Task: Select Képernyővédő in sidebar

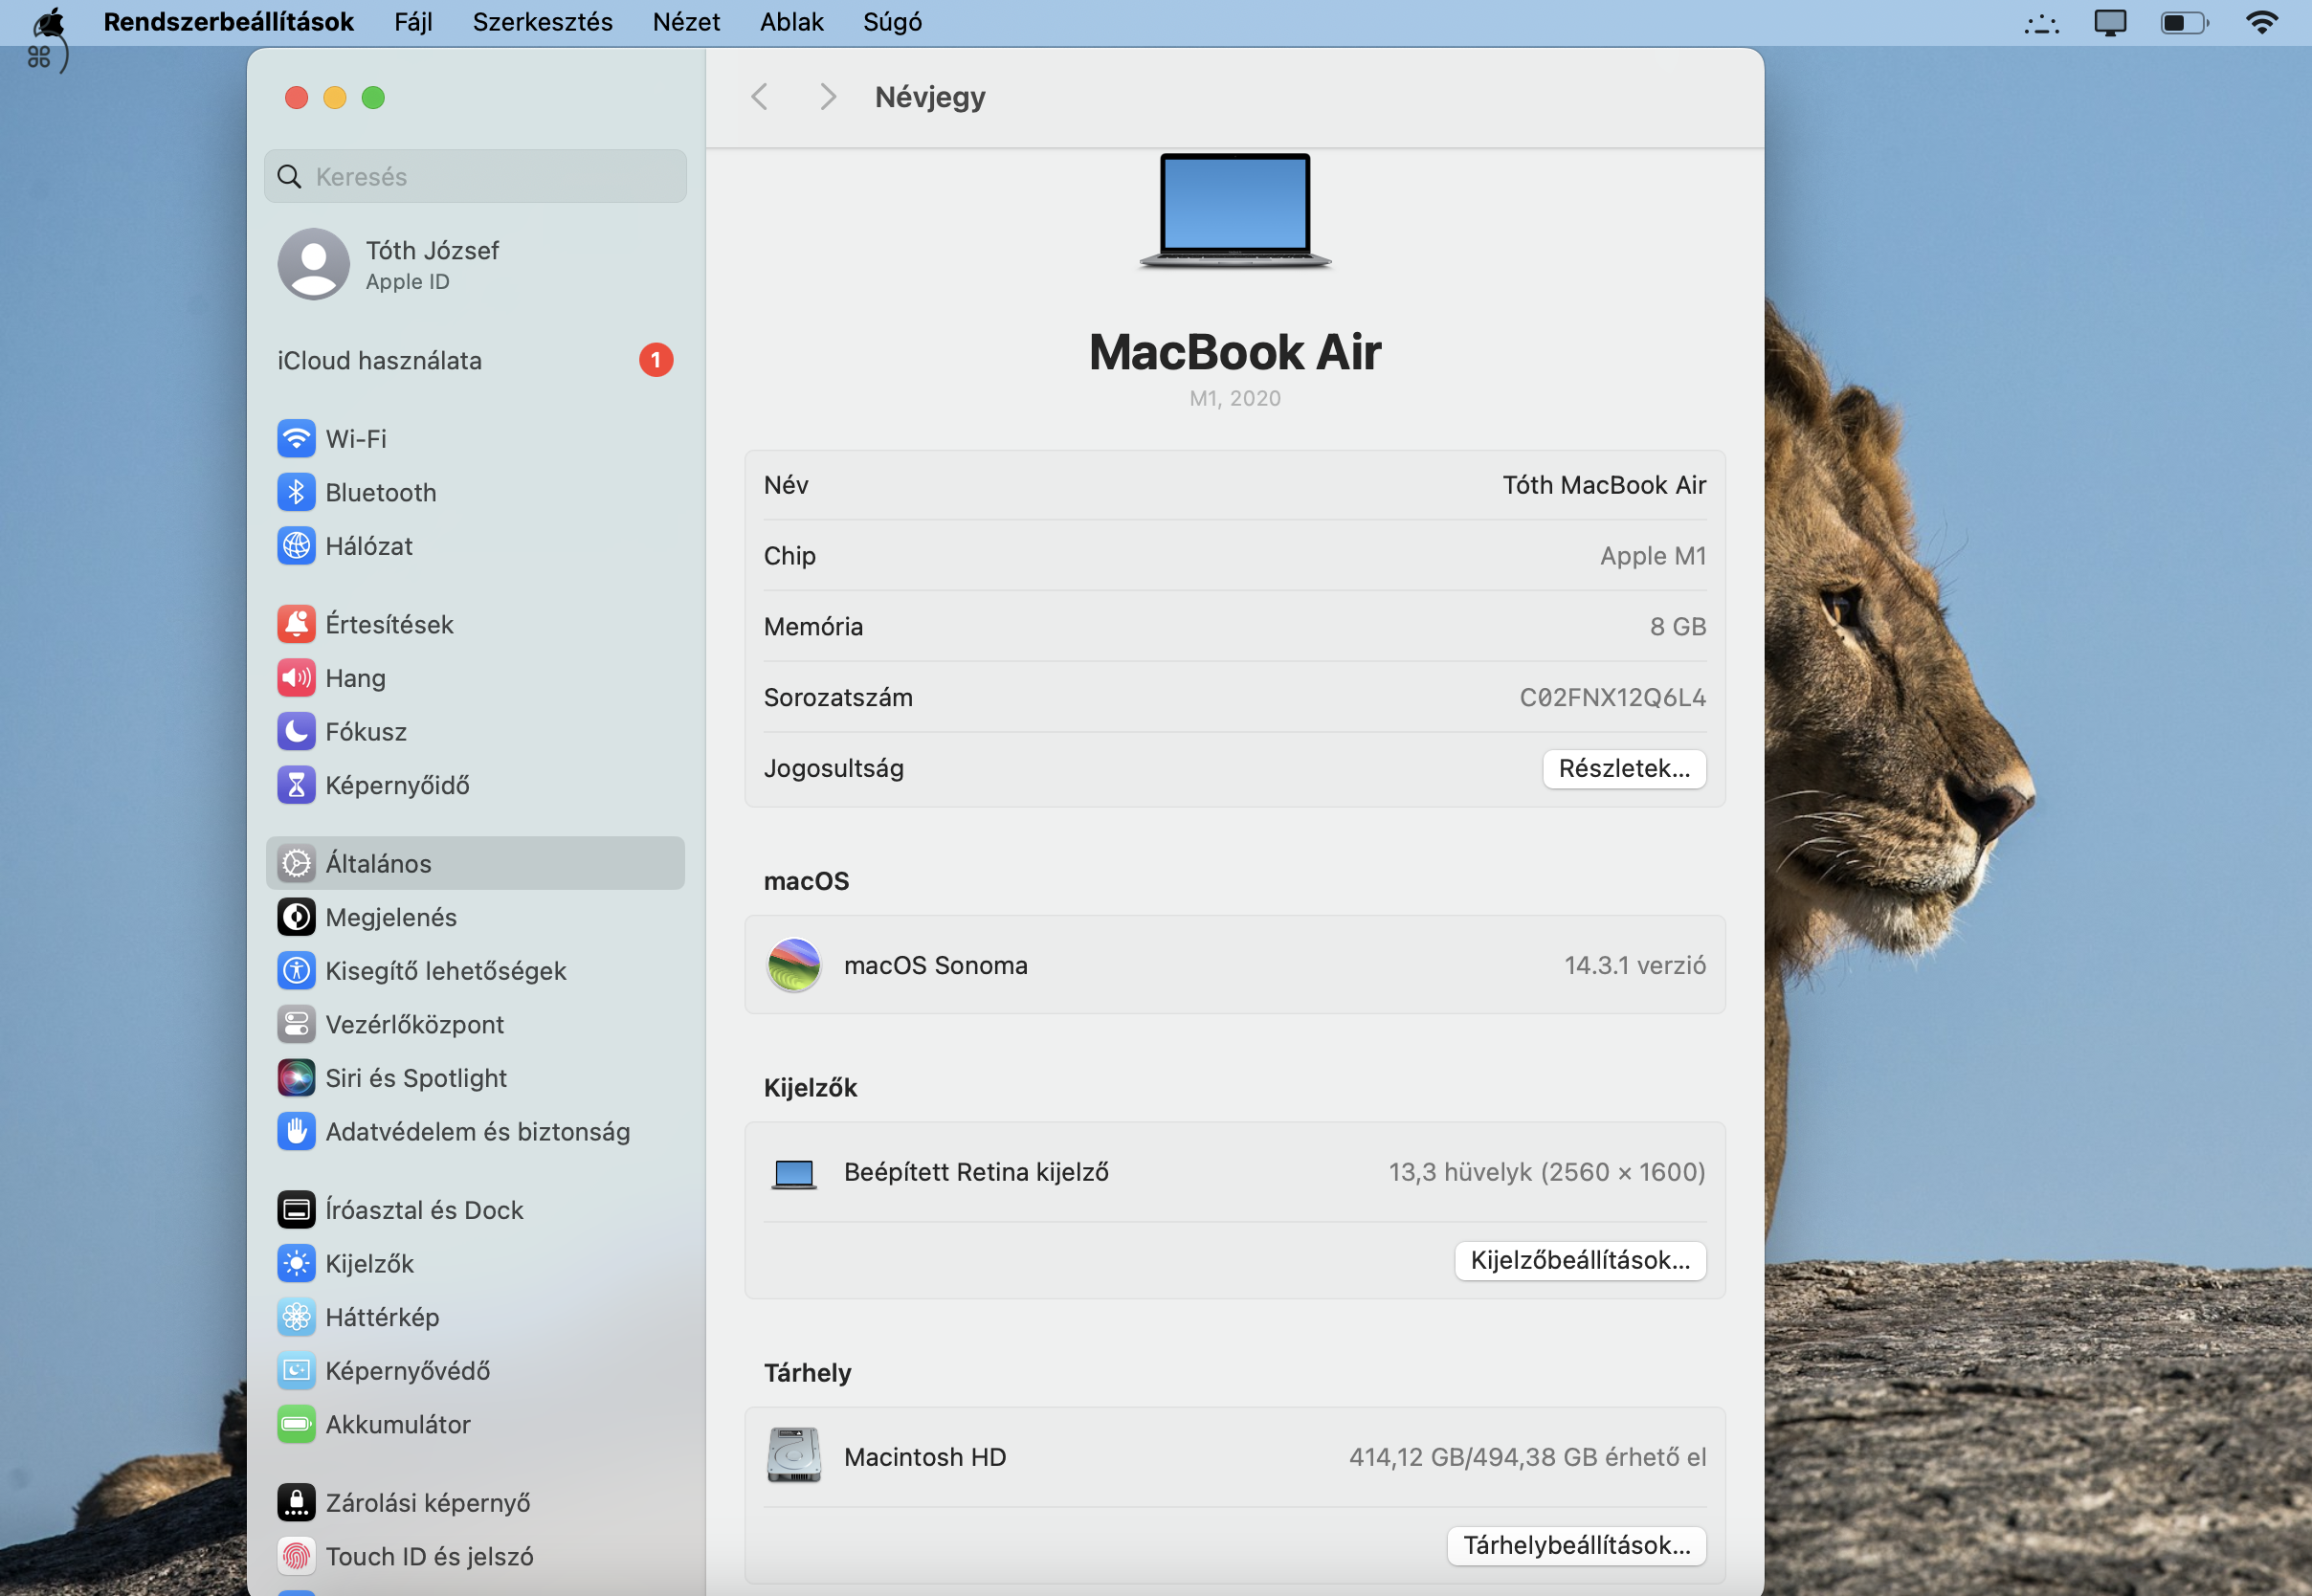Action: 475,1371
